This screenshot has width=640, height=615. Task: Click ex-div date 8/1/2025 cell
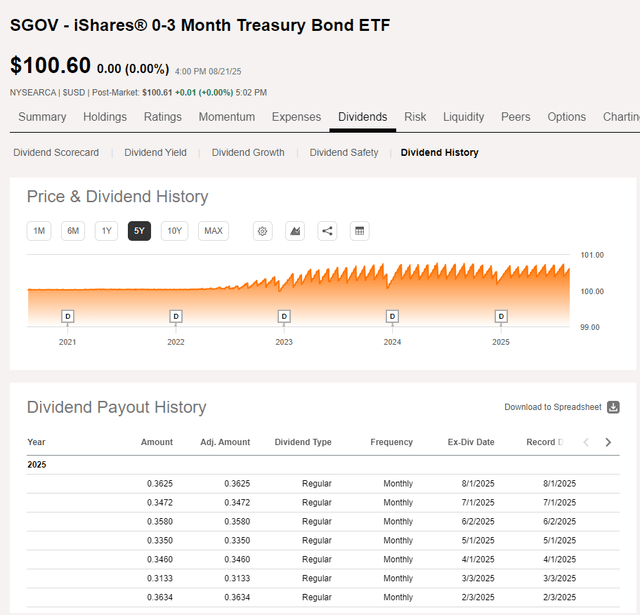click(x=478, y=484)
